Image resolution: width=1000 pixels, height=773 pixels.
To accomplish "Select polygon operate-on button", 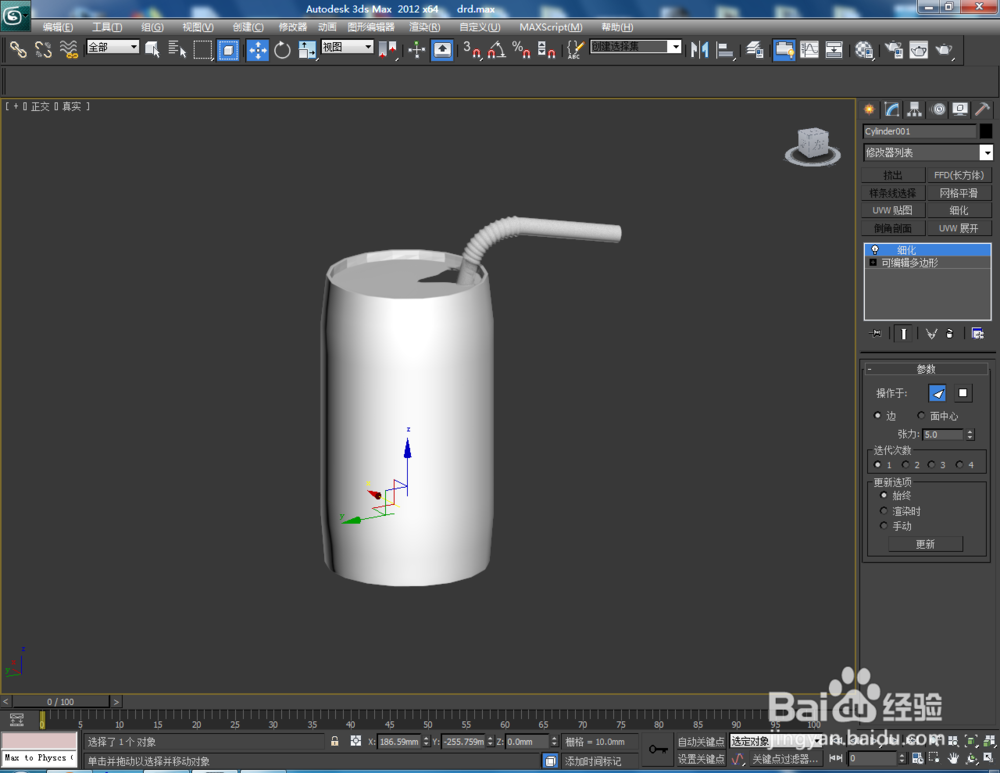I will [x=963, y=393].
